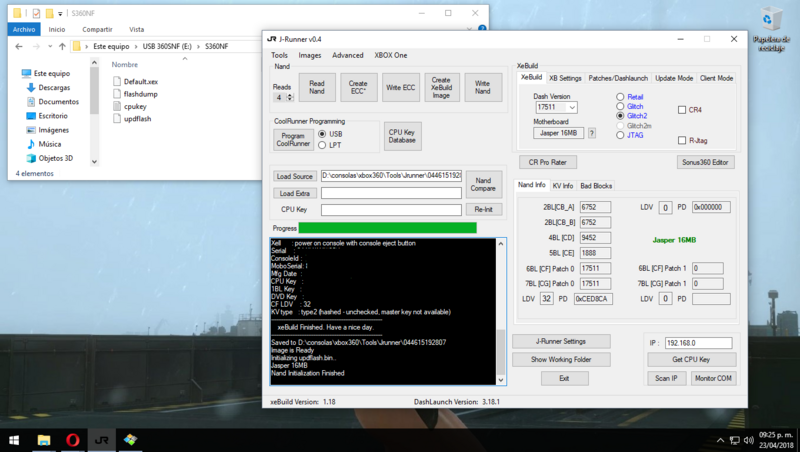Click the Read Nand button
The width and height of the screenshot is (800, 452).
[316, 87]
